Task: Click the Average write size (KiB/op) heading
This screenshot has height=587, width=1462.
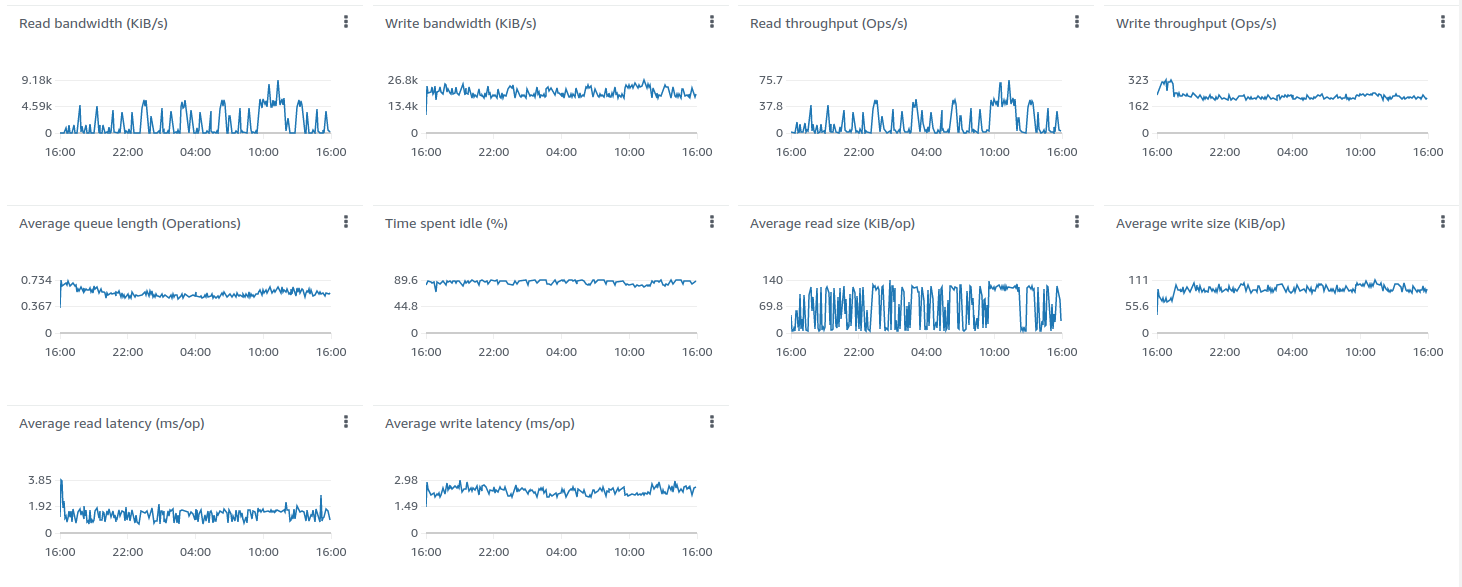Action: coord(1200,223)
